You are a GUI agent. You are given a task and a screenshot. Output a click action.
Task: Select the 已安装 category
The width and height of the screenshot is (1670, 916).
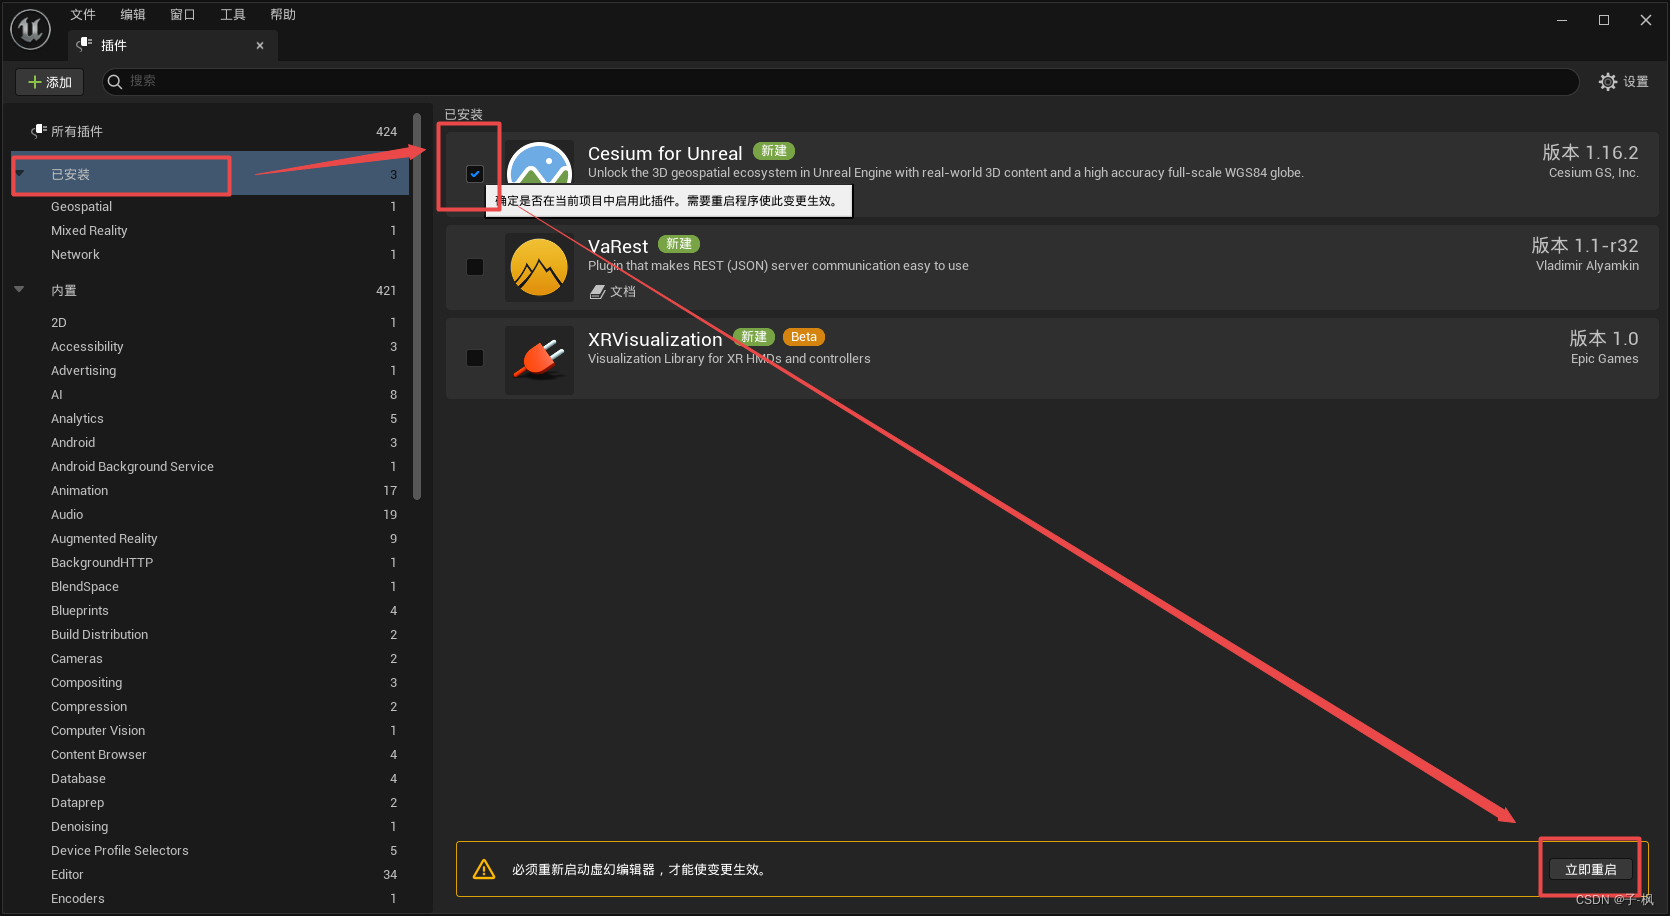coord(210,174)
